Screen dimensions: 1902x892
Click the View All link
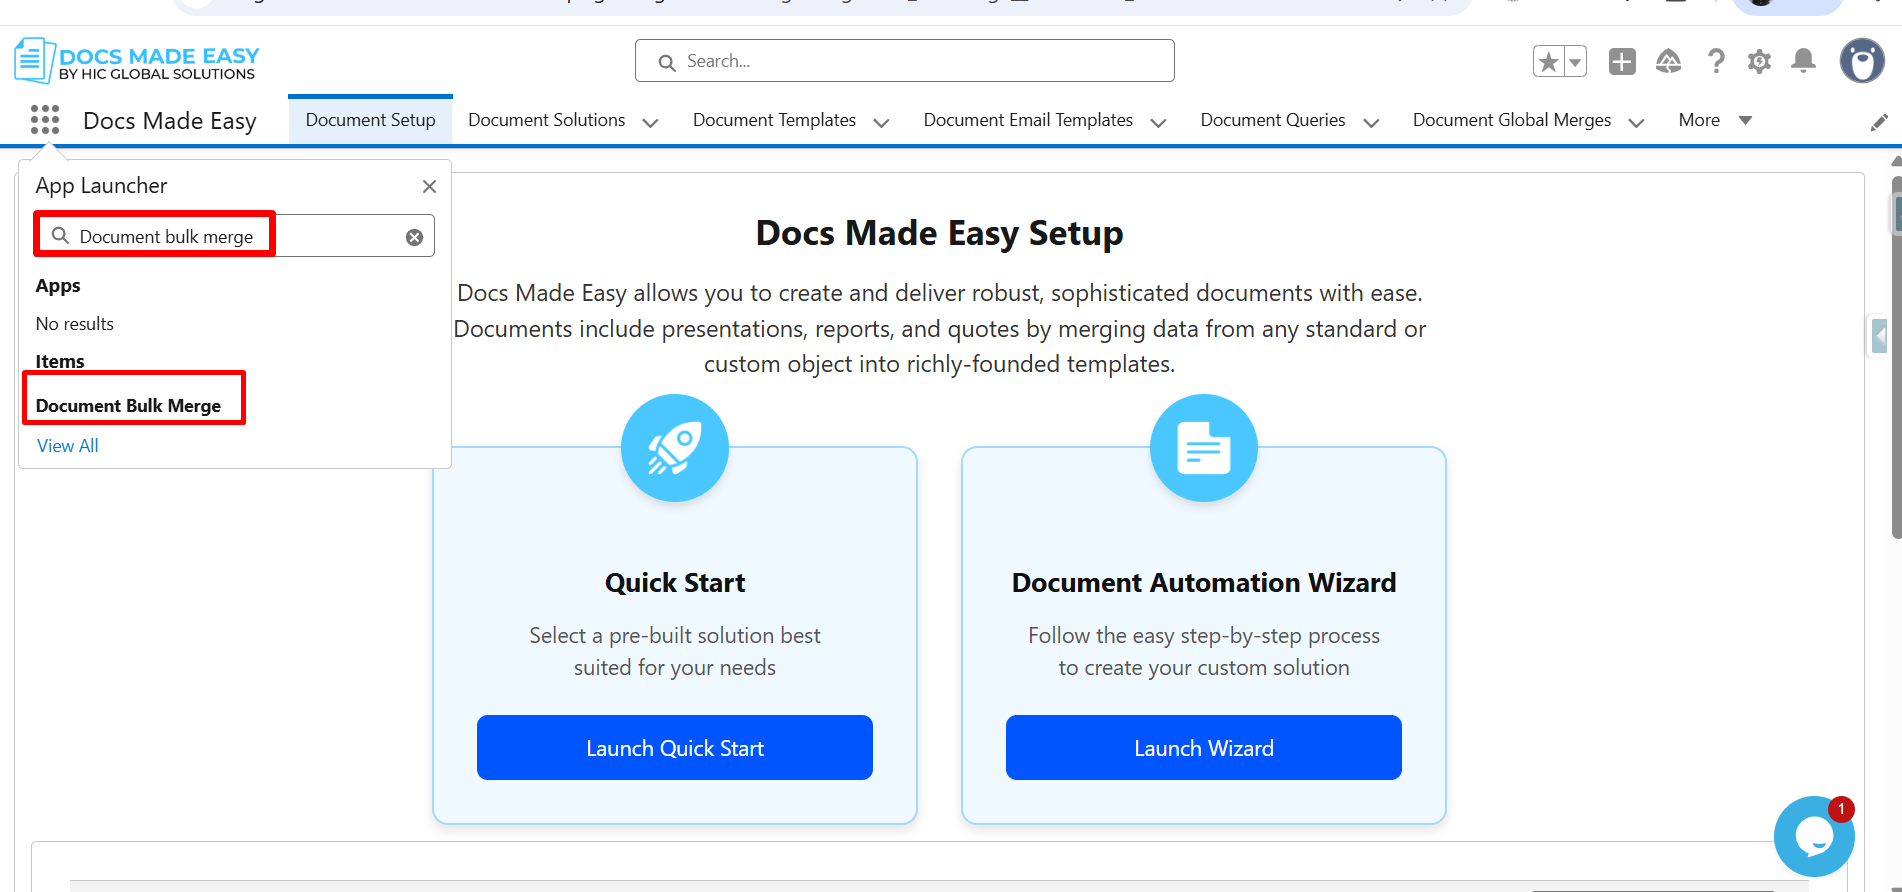pyautogui.click(x=68, y=446)
